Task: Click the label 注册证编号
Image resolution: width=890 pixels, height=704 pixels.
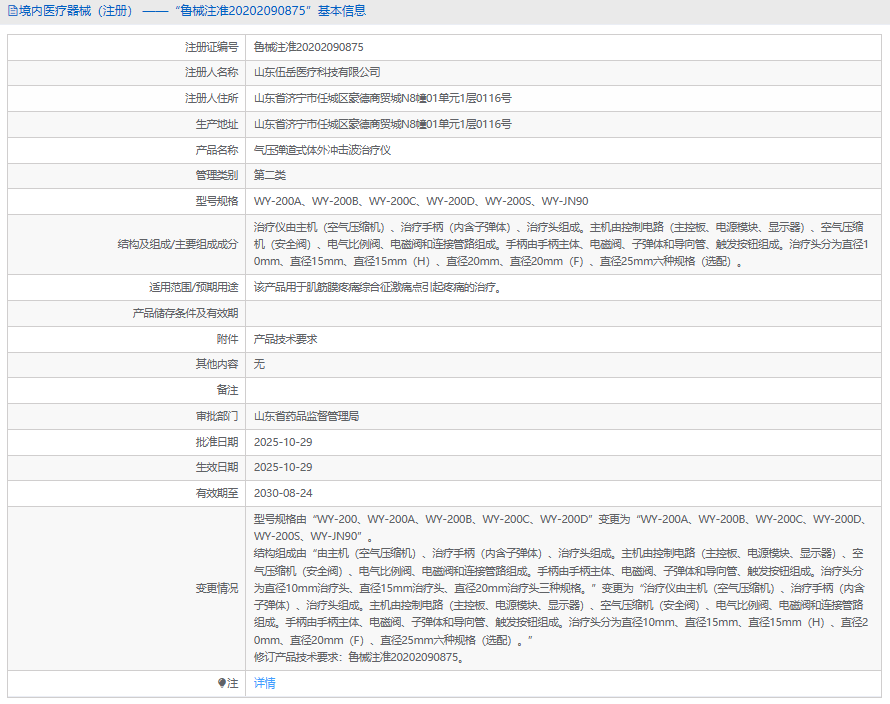Action: coord(212,47)
